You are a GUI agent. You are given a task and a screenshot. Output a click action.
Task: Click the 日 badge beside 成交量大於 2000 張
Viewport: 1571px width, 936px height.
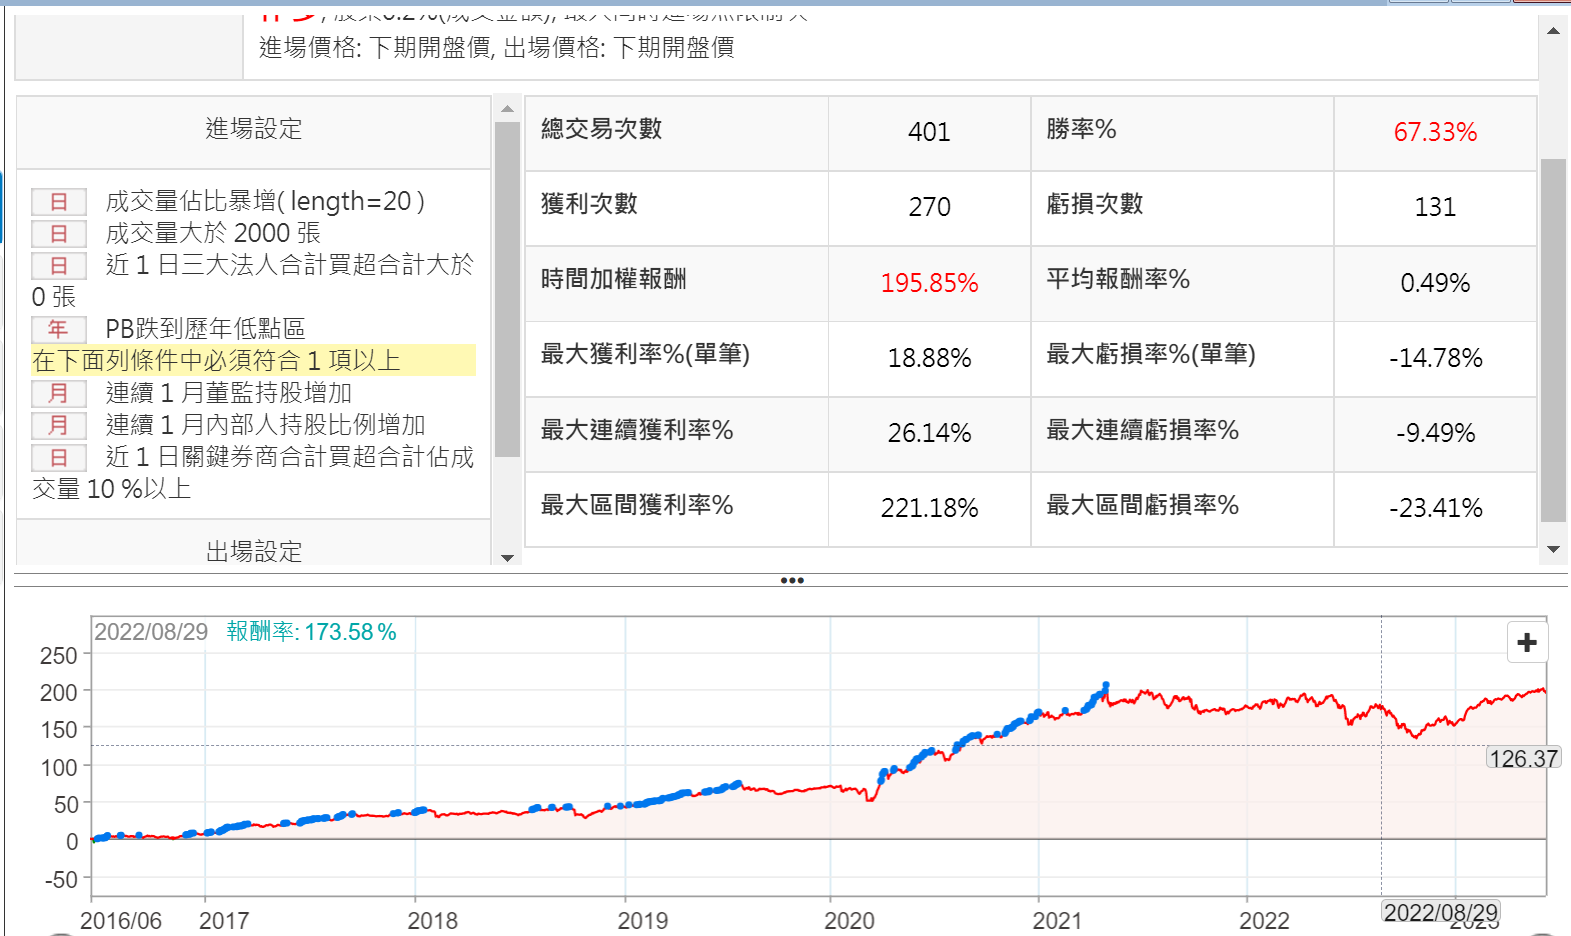pos(58,234)
